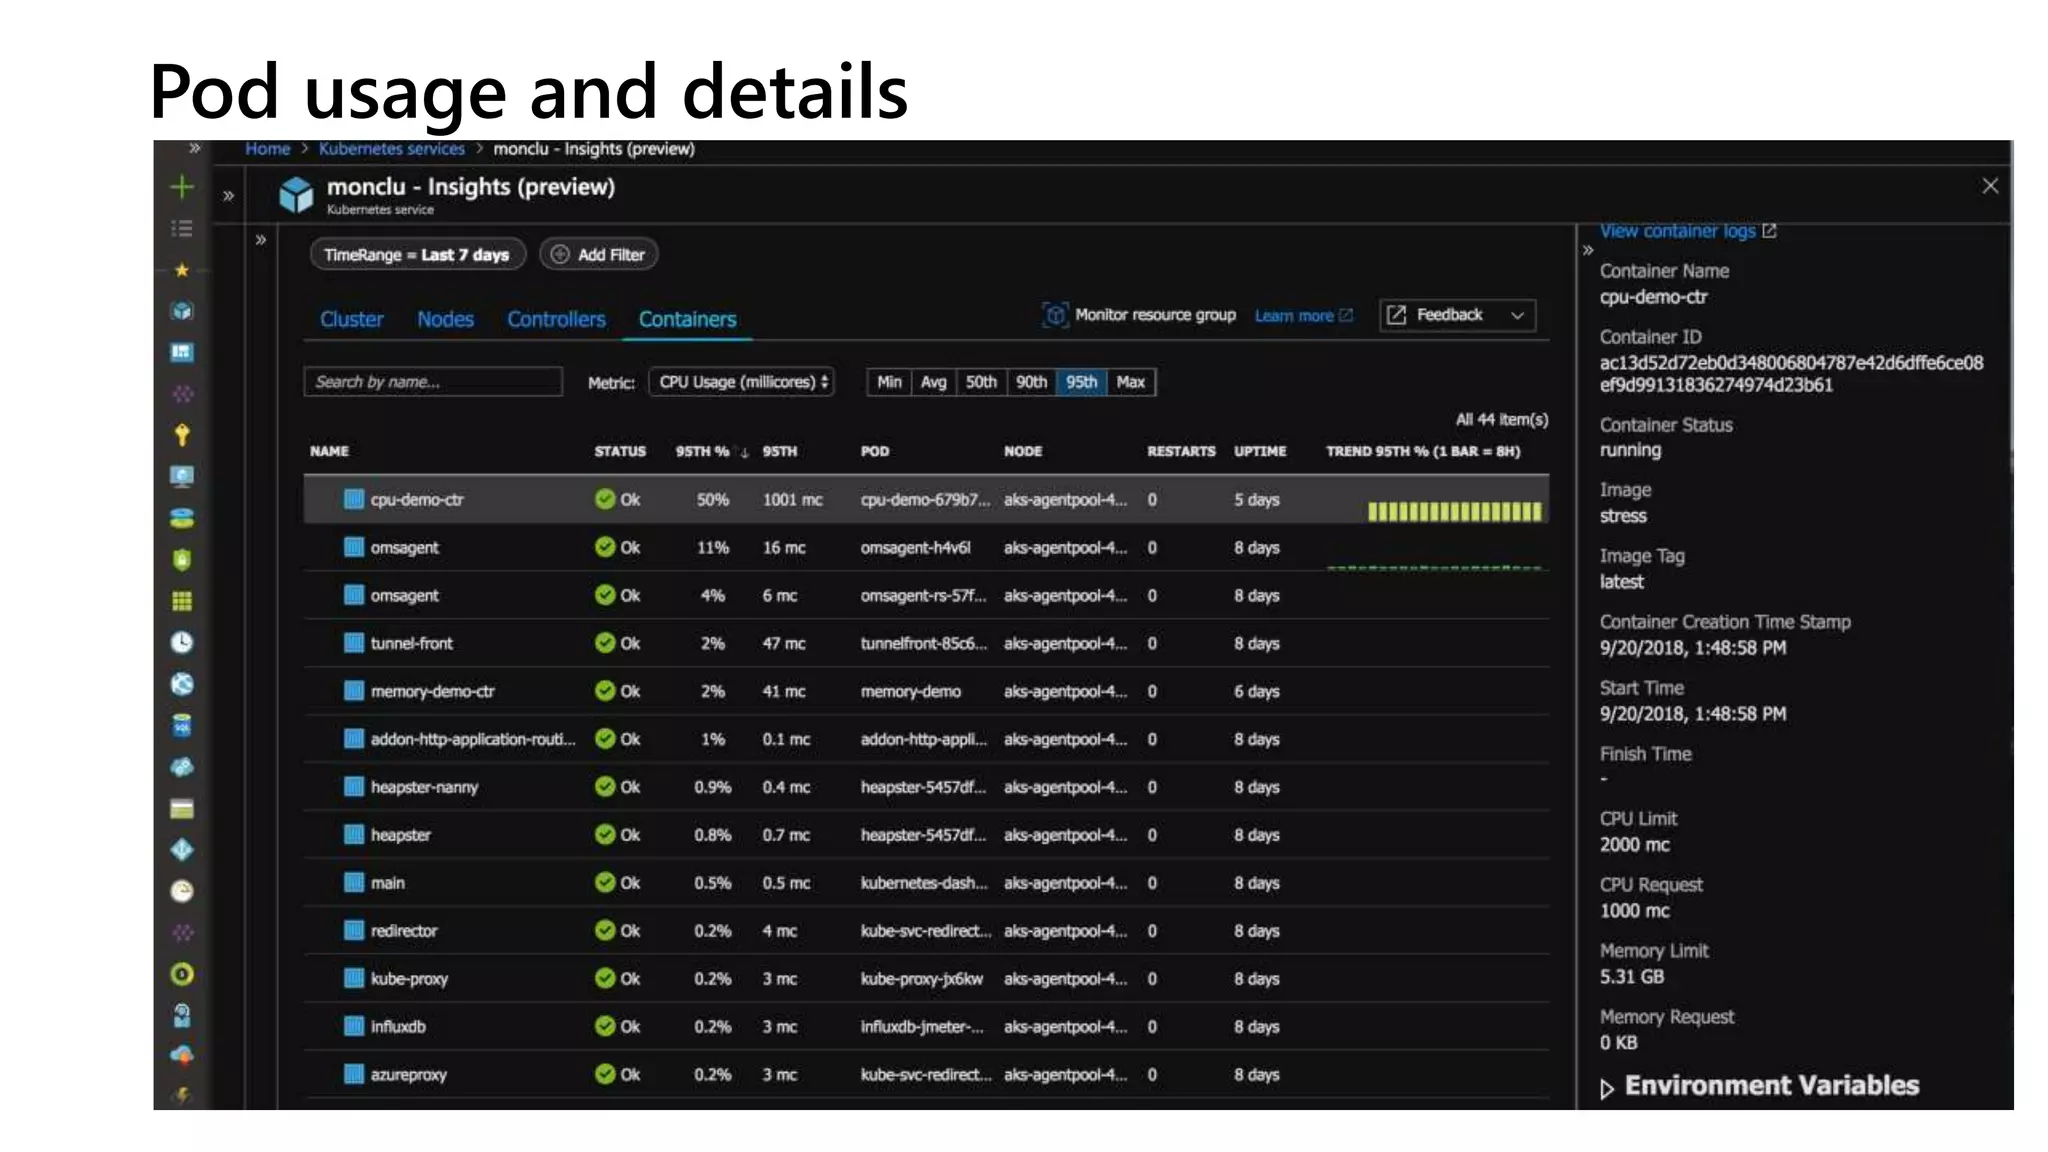The width and height of the screenshot is (2048, 1152).
Task: Click the Add Filter button
Action: tap(598, 255)
